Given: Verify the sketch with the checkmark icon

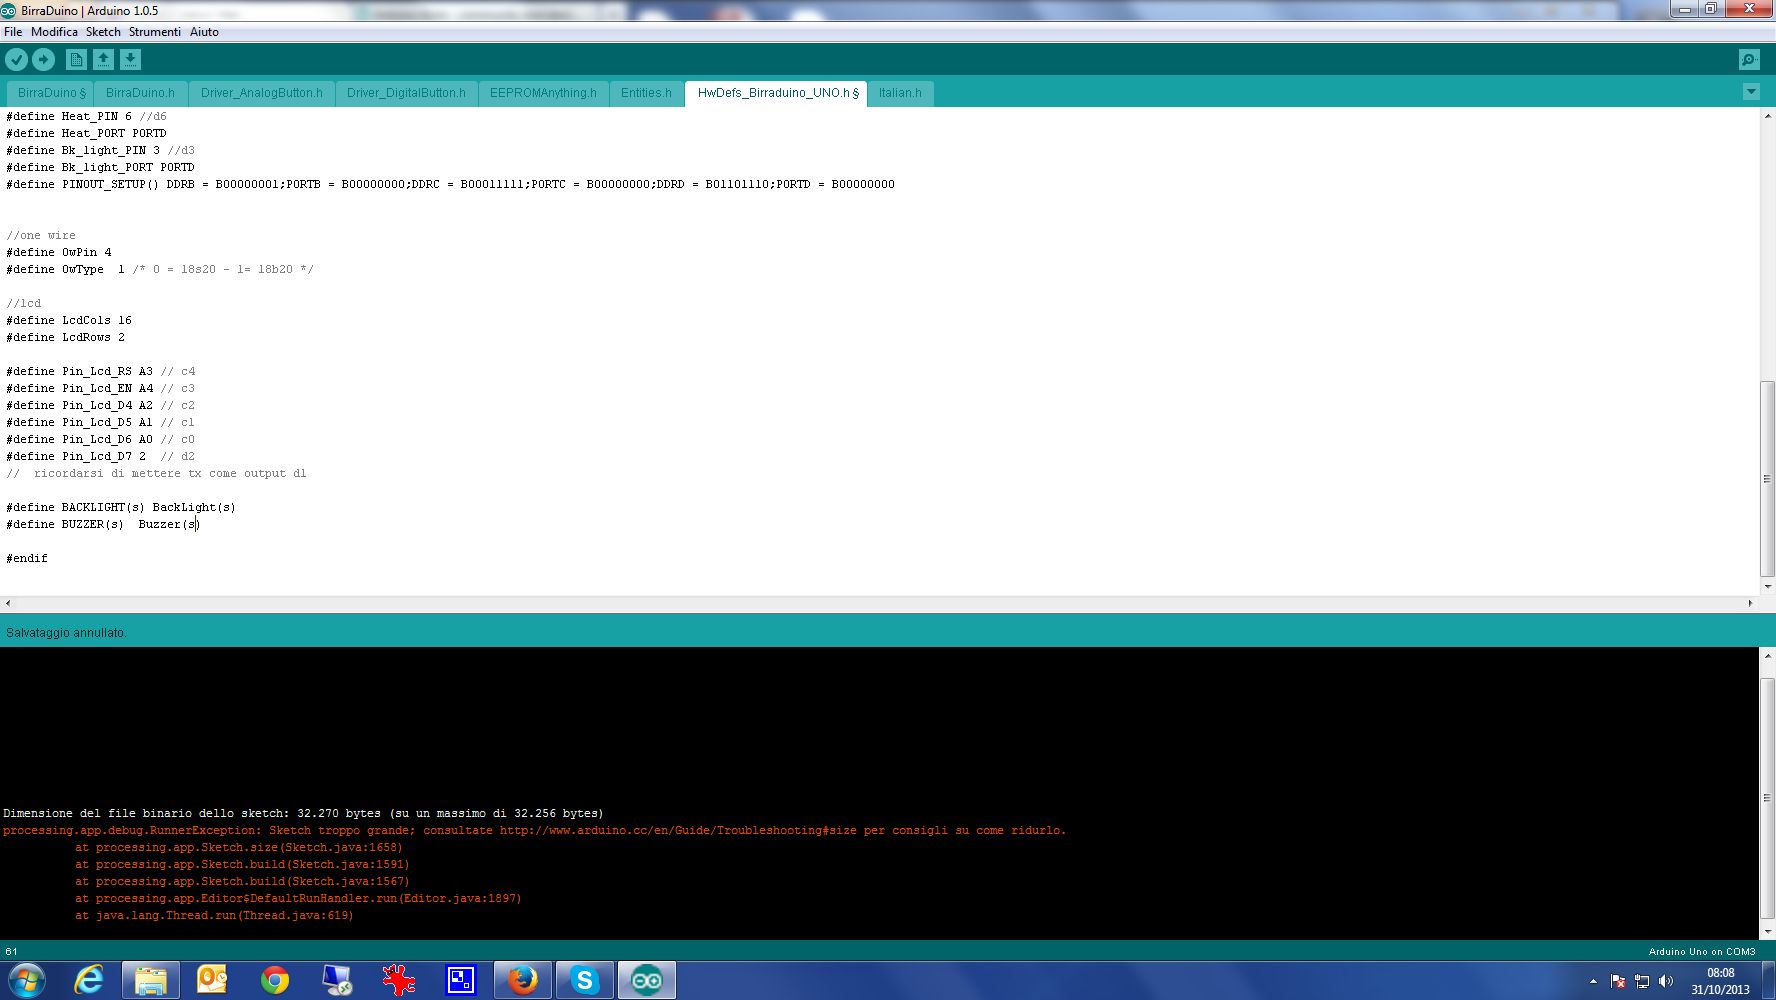Looking at the screenshot, I should click(x=16, y=59).
